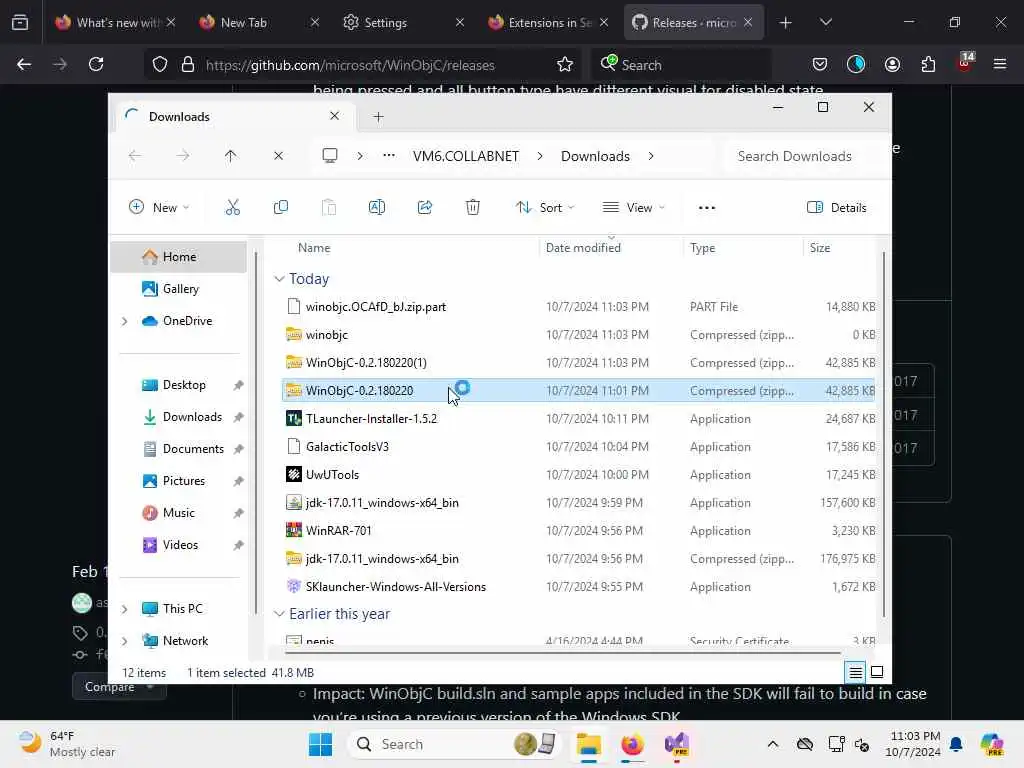Image resolution: width=1024 pixels, height=768 pixels.
Task: Open the See more ellipsis menu
Action: tap(707, 208)
